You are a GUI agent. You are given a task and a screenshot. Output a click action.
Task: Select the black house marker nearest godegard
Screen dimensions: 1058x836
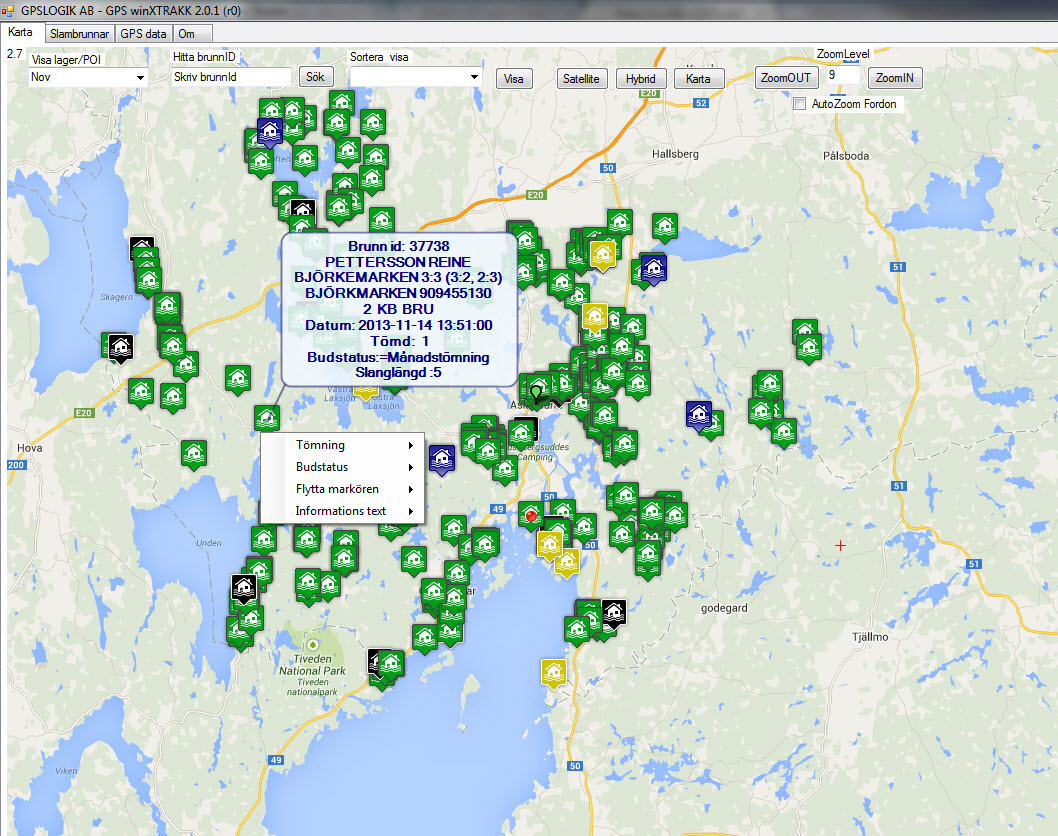click(x=613, y=611)
